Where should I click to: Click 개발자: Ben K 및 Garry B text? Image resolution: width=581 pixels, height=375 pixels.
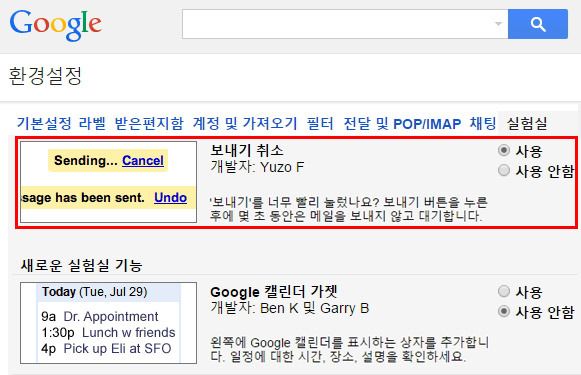pyautogui.click(x=290, y=308)
